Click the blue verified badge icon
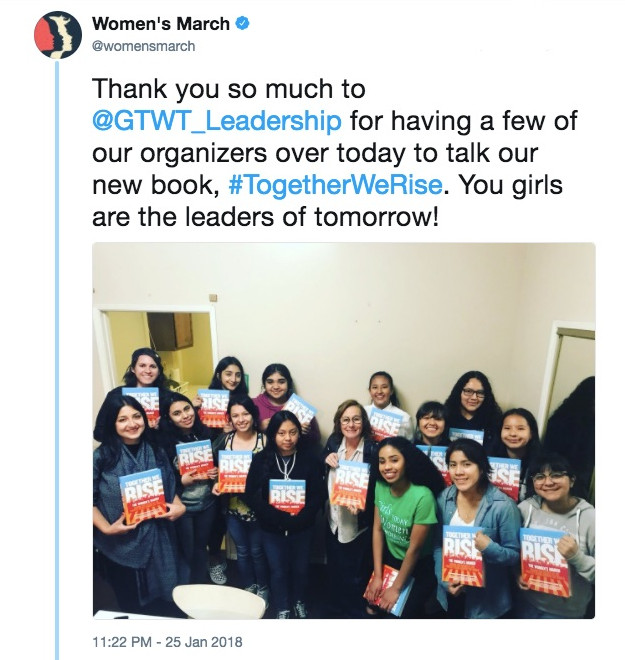625x660 pixels. coord(242,24)
